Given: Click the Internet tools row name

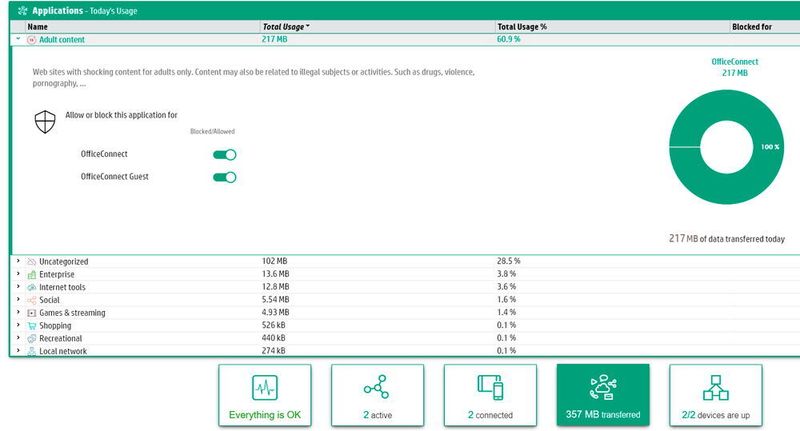Looking at the screenshot, I should [x=62, y=287].
